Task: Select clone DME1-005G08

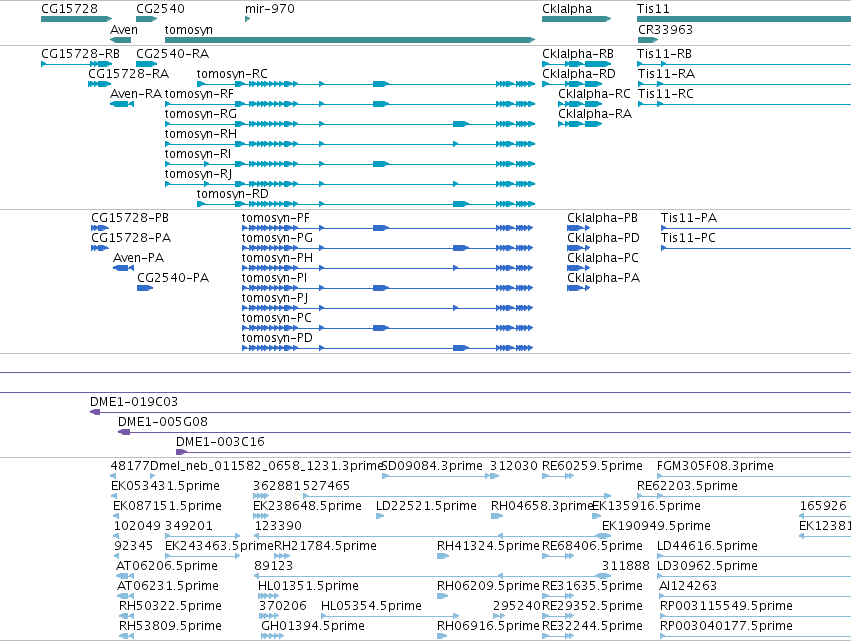Action: 485,432
